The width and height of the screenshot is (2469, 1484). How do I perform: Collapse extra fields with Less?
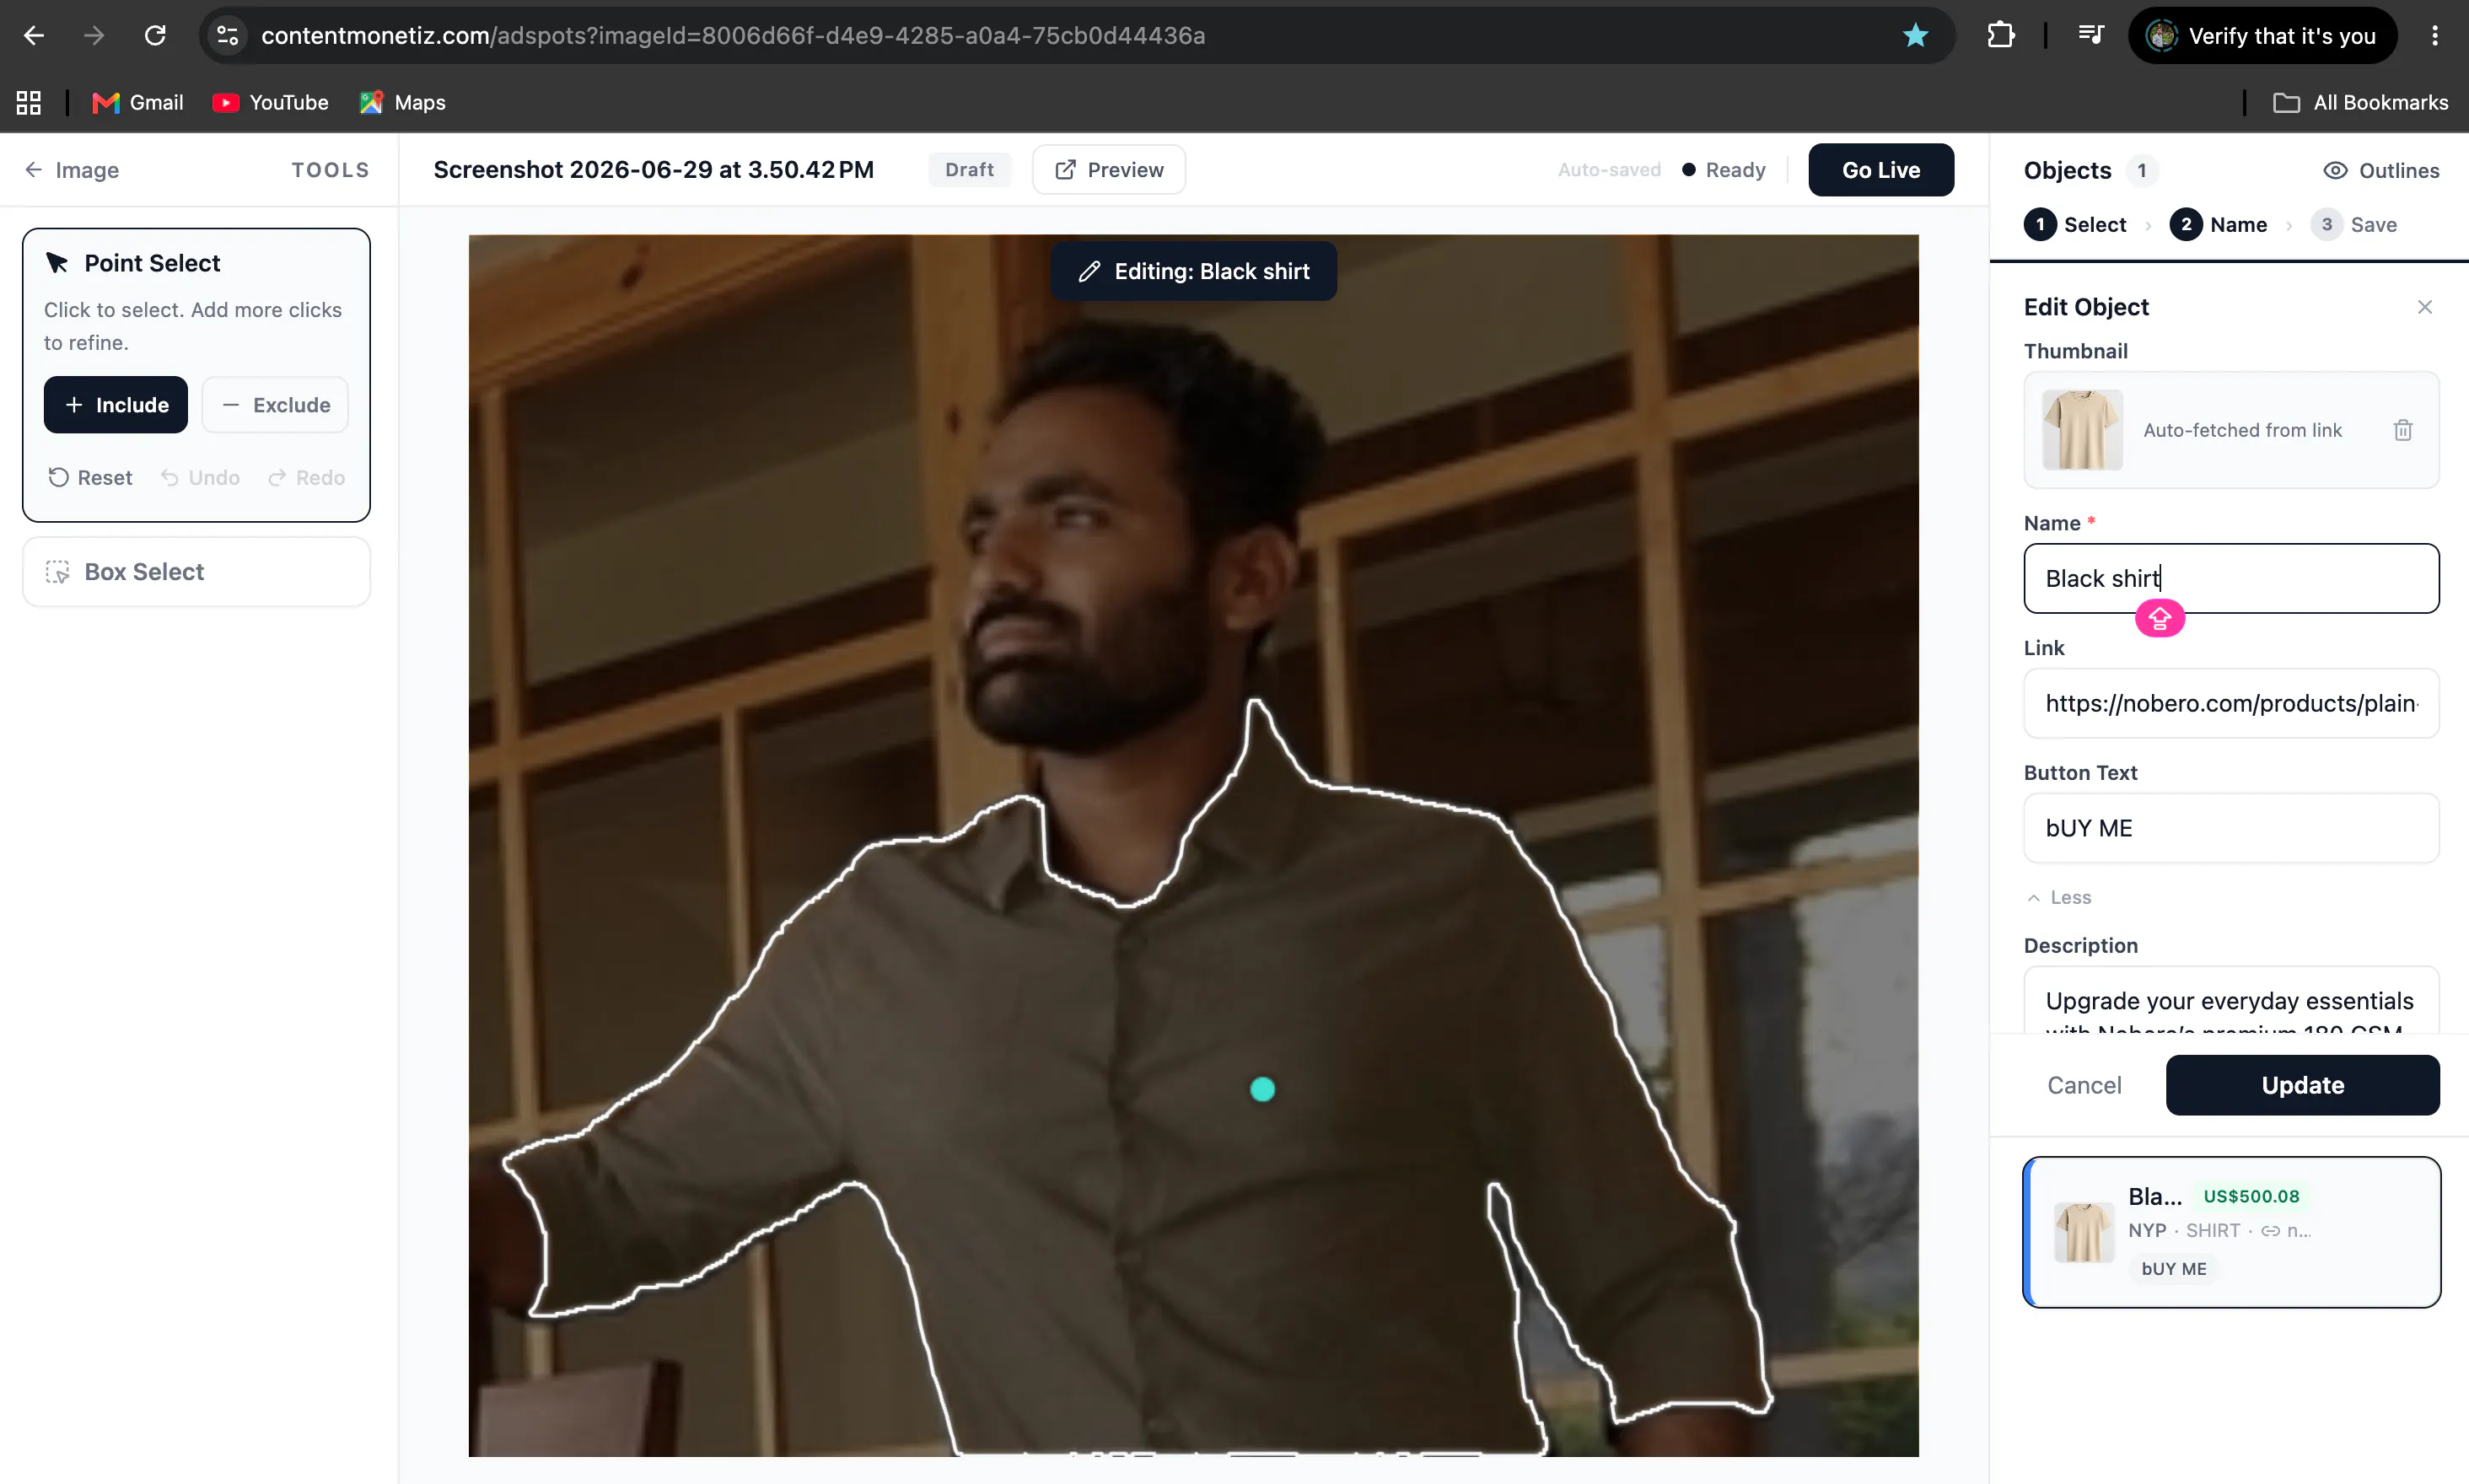click(x=2059, y=898)
